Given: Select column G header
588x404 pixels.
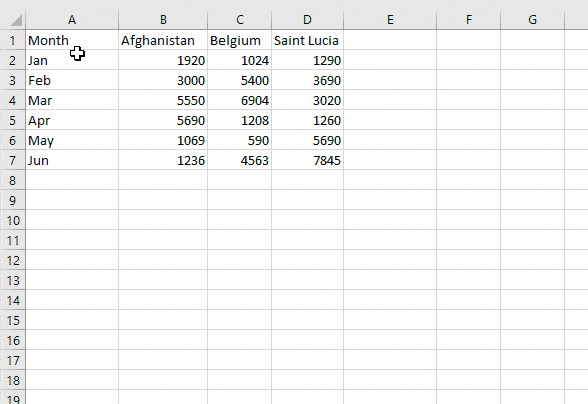Looking at the screenshot, I should tap(532, 20).
